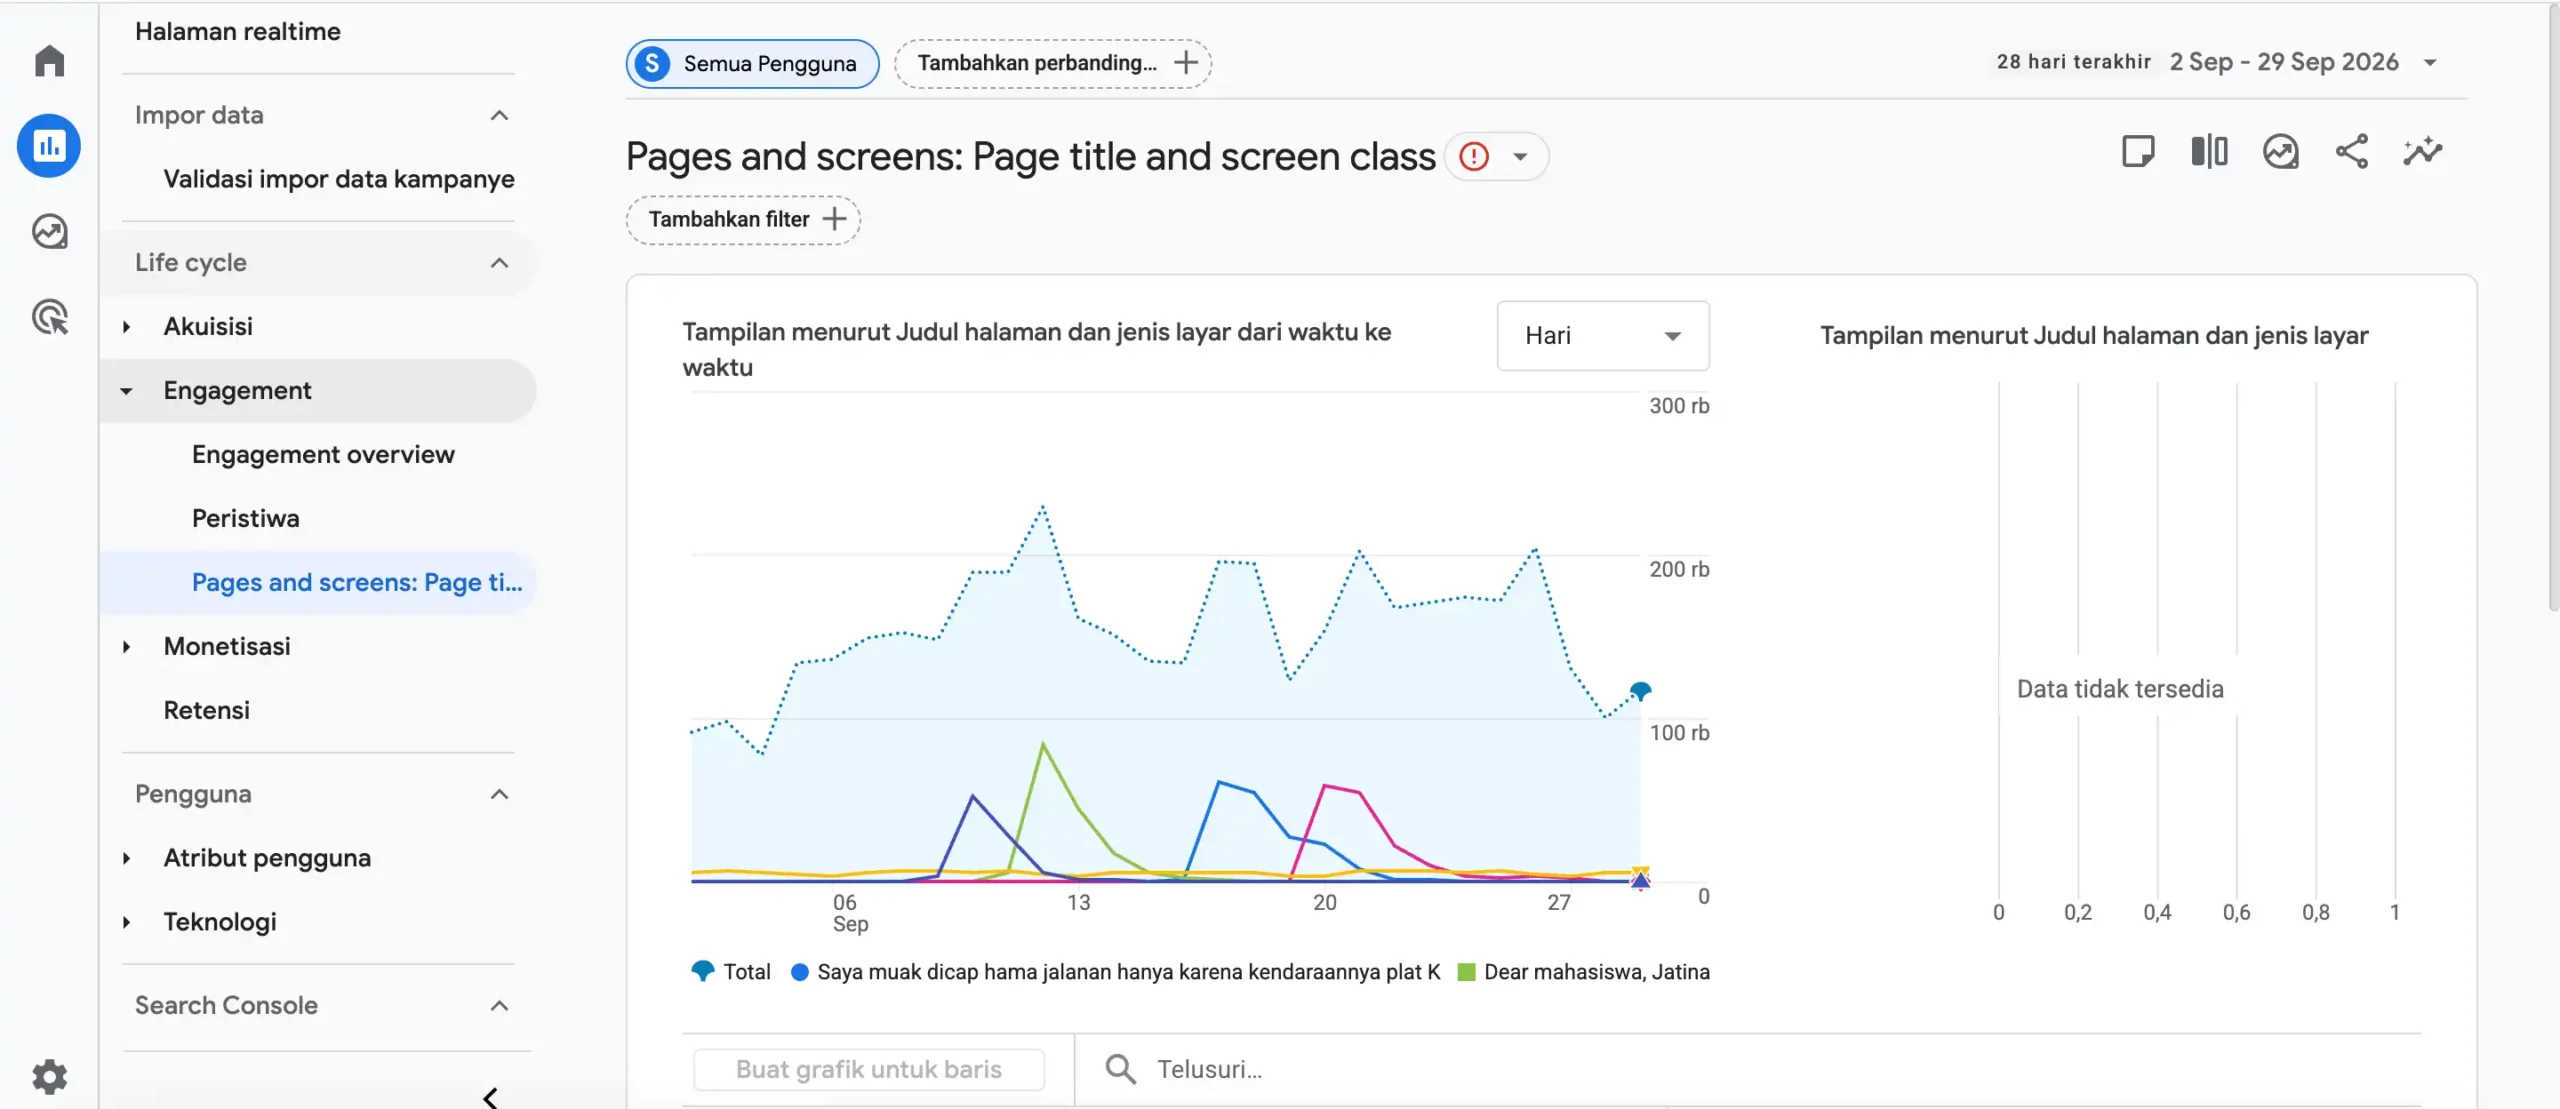The height and width of the screenshot is (1109, 2560).
Task: Open Retensi report
Action: pyautogui.click(x=207, y=711)
